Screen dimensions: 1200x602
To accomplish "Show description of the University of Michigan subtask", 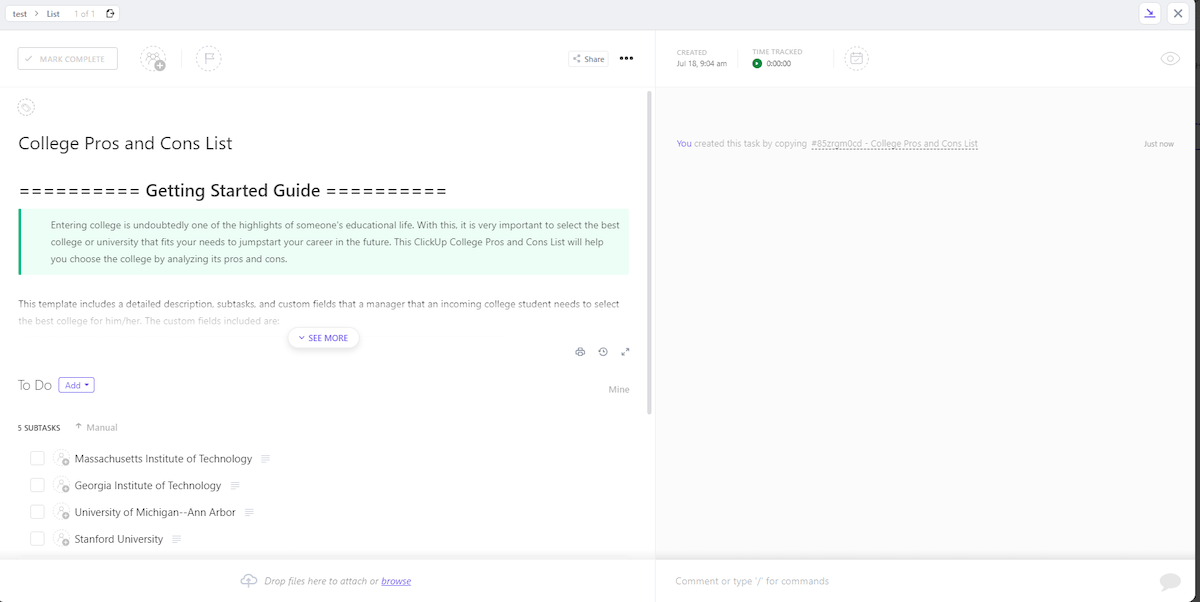I will pos(249,512).
